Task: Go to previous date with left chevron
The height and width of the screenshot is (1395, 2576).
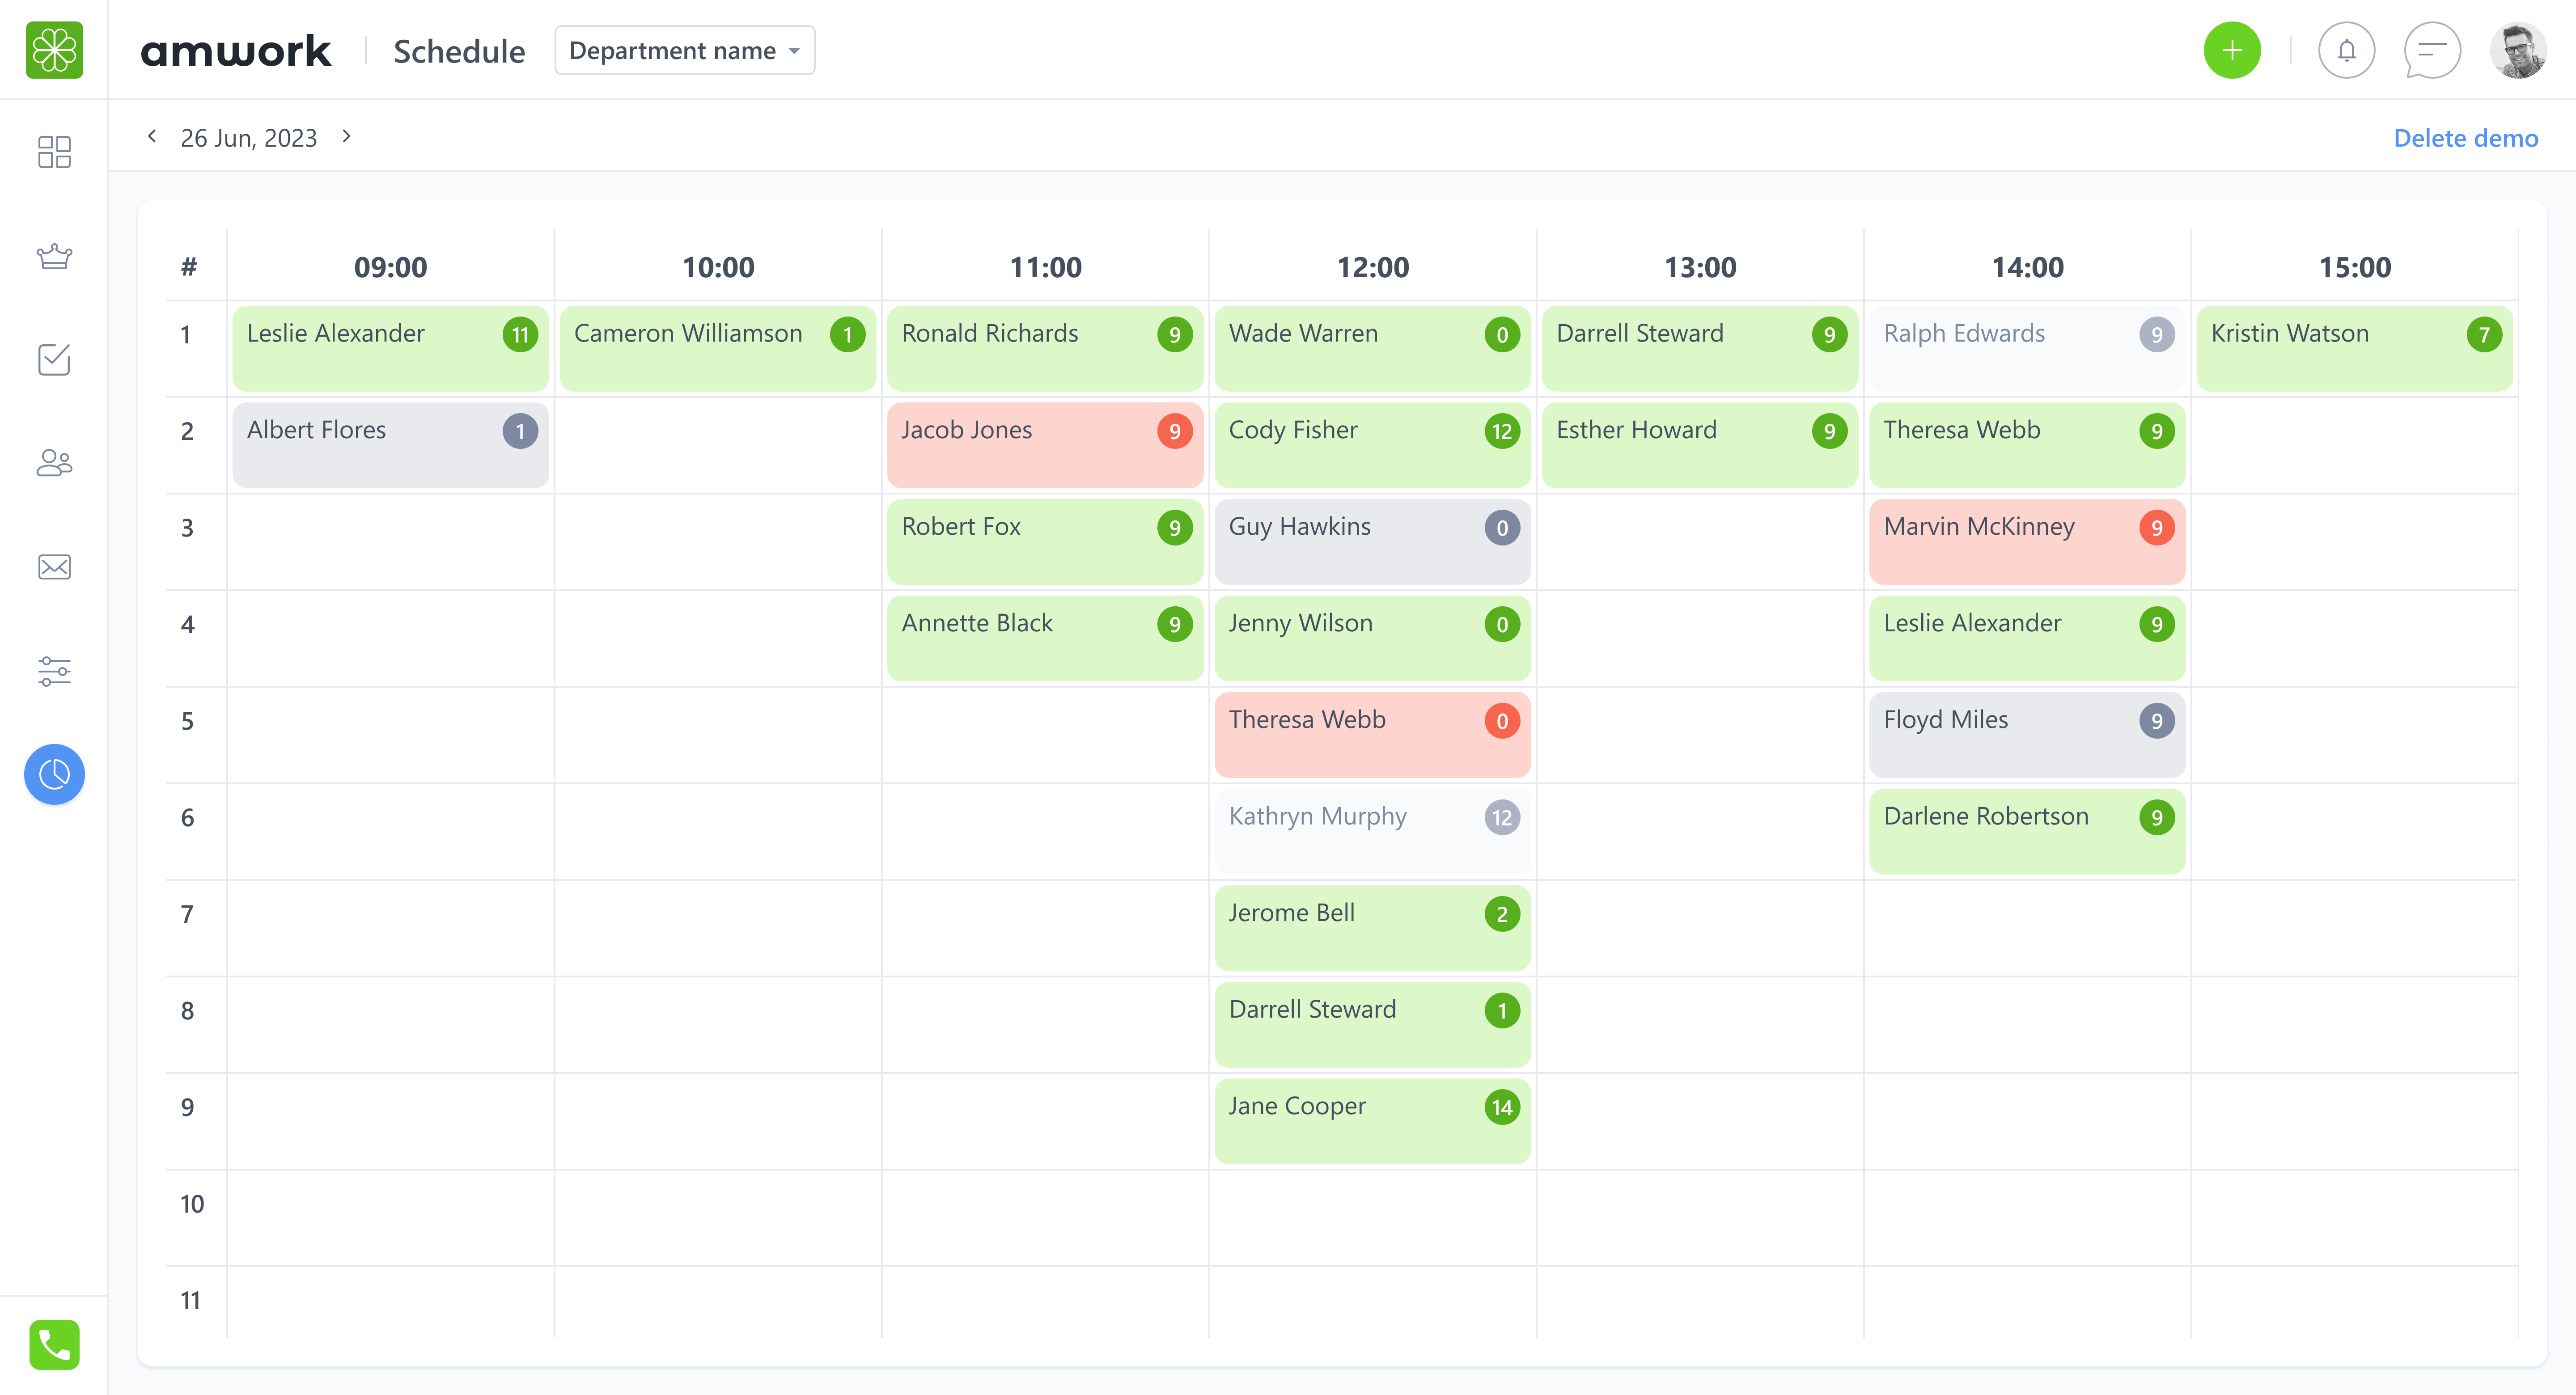Action: click(x=152, y=136)
